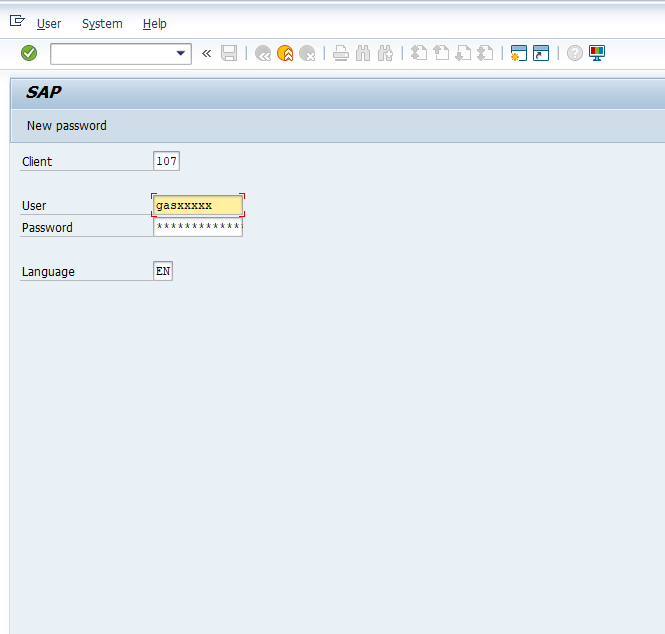Click the Help question mark icon
Screen dimensions: 665x634
click(x=575, y=53)
